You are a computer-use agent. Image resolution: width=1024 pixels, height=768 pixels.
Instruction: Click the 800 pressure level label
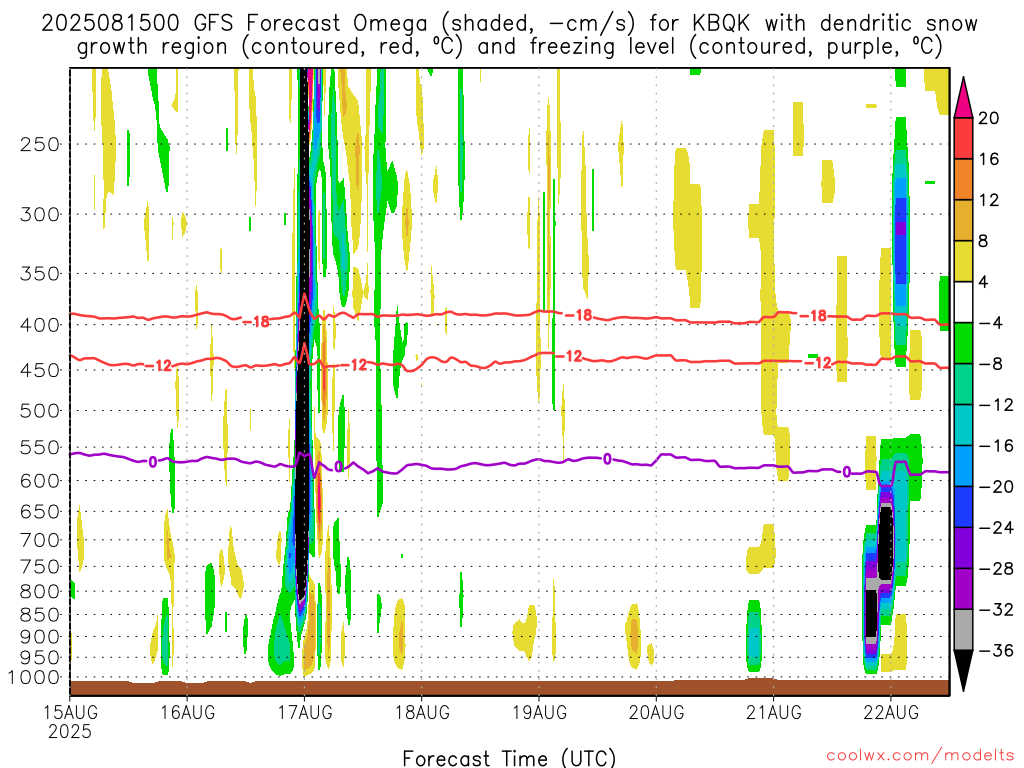(40, 591)
